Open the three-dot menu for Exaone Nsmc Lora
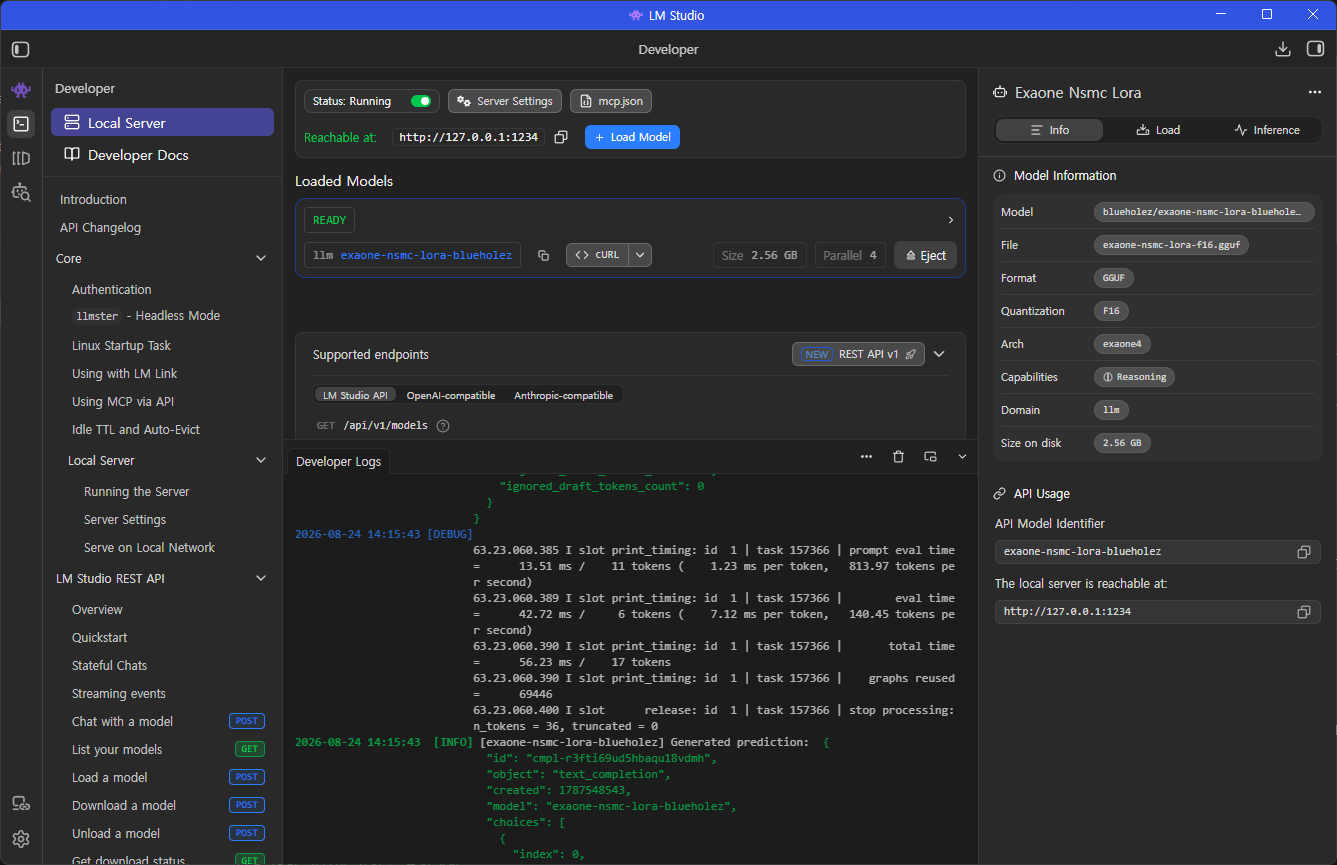This screenshot has width=1337, height=865. [x=1314, y=92]
